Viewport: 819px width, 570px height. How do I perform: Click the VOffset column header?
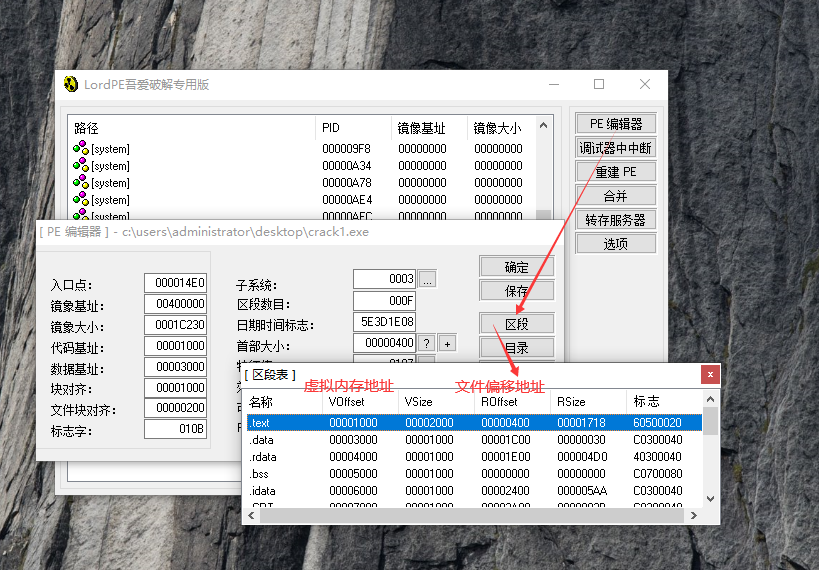pyautogui.click(x=360, y=402)
